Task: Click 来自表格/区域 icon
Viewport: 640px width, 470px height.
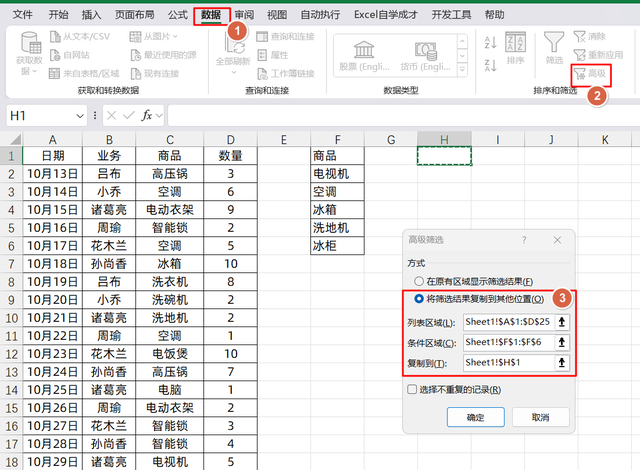Action: point(54,73)
